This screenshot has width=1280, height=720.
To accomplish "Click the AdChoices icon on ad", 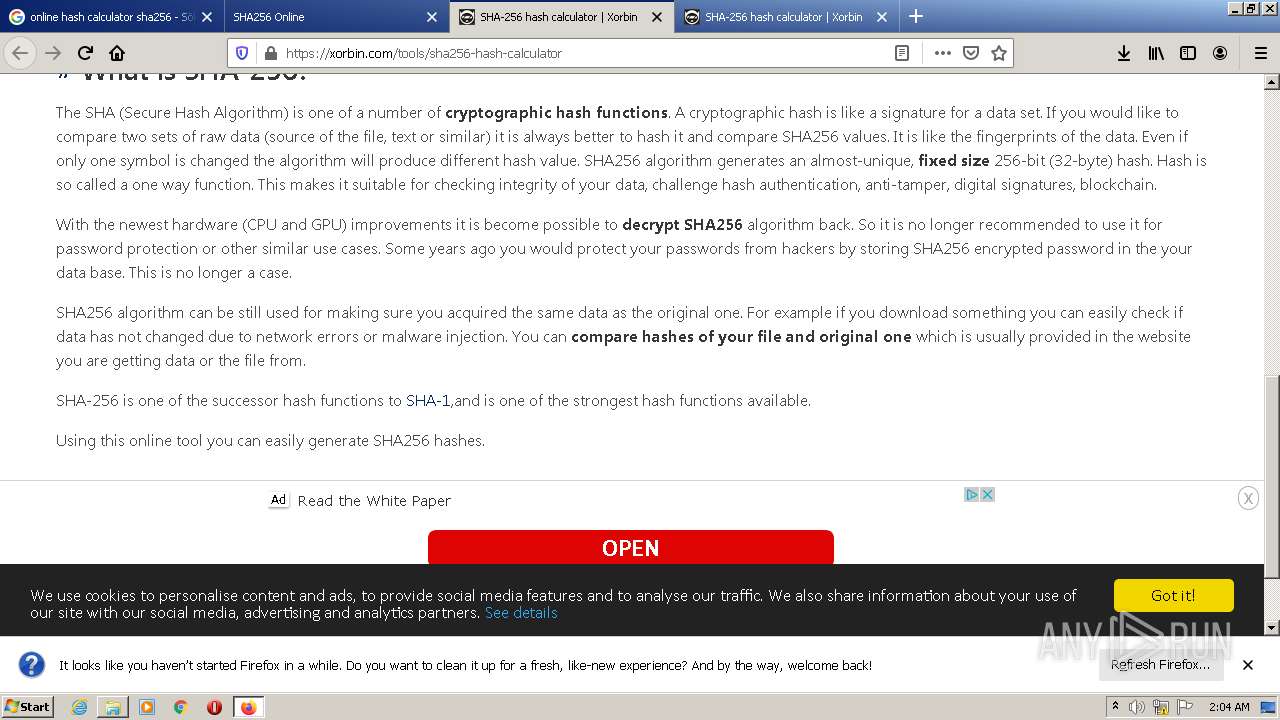I will click(971, 494).
